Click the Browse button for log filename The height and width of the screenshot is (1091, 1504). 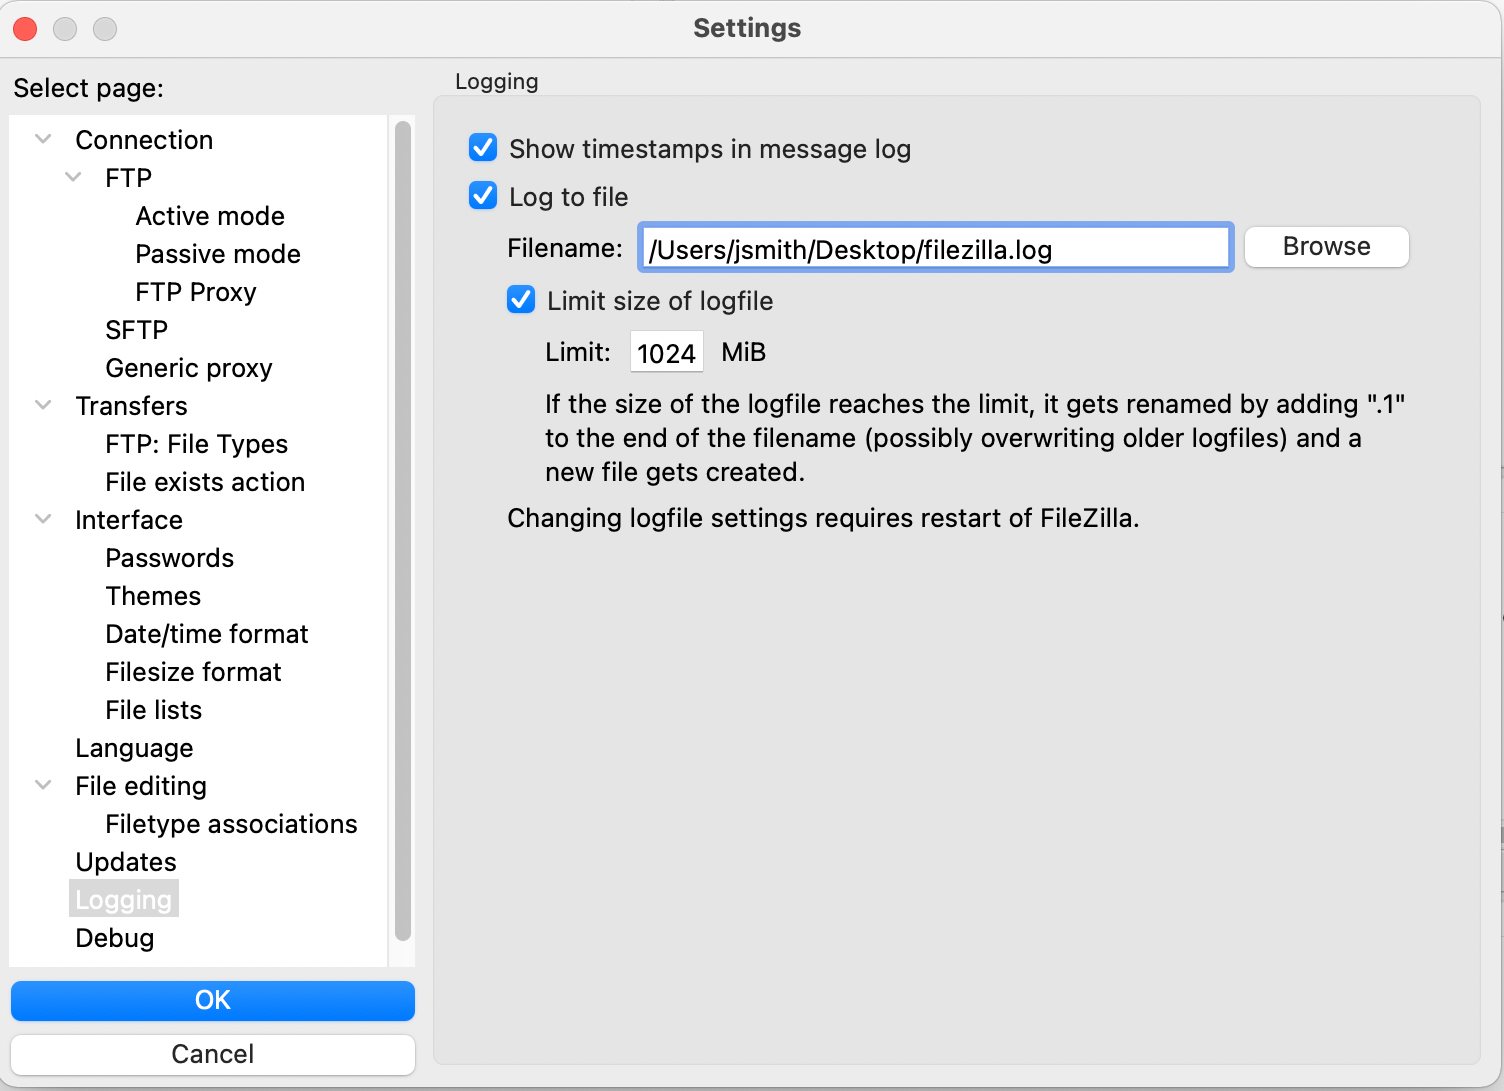coord(1326,246)
